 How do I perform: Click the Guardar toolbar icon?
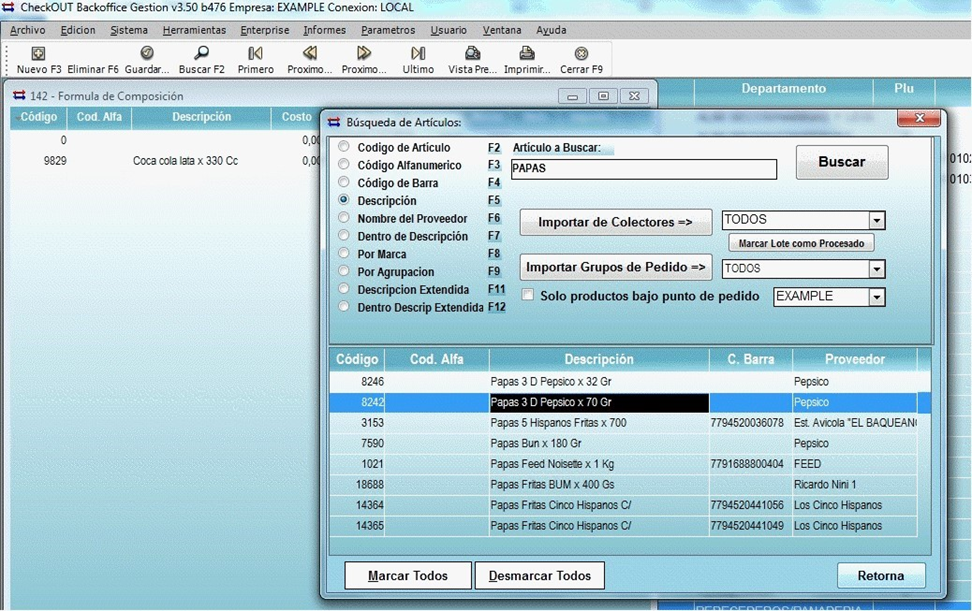[147, 53]
